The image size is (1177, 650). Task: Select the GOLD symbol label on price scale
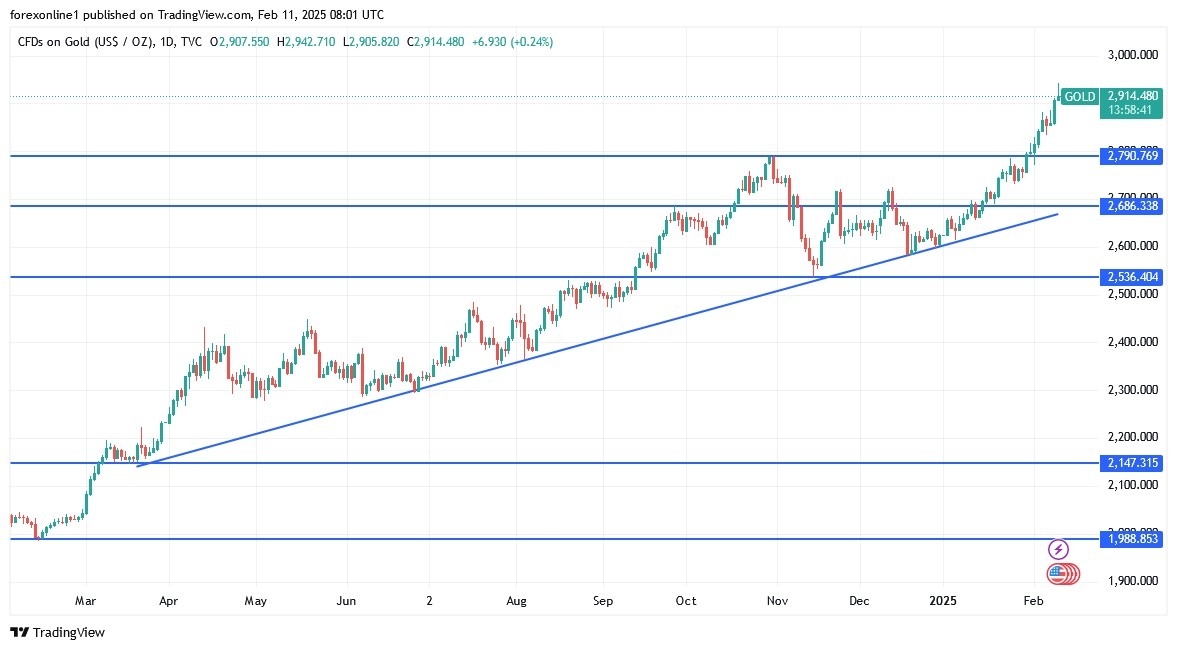pyautogui.click(x=1079, y=97)
